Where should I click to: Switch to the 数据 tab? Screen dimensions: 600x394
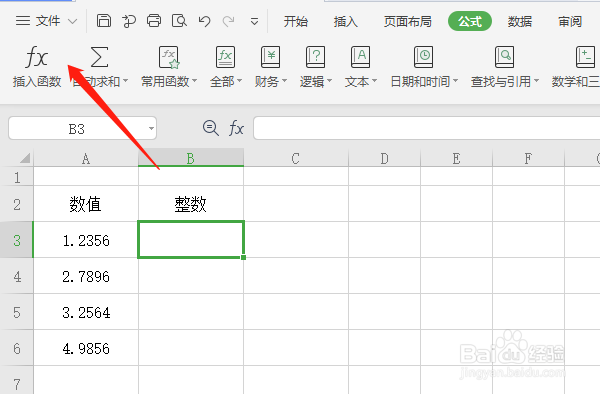click(x=520, y=21)
